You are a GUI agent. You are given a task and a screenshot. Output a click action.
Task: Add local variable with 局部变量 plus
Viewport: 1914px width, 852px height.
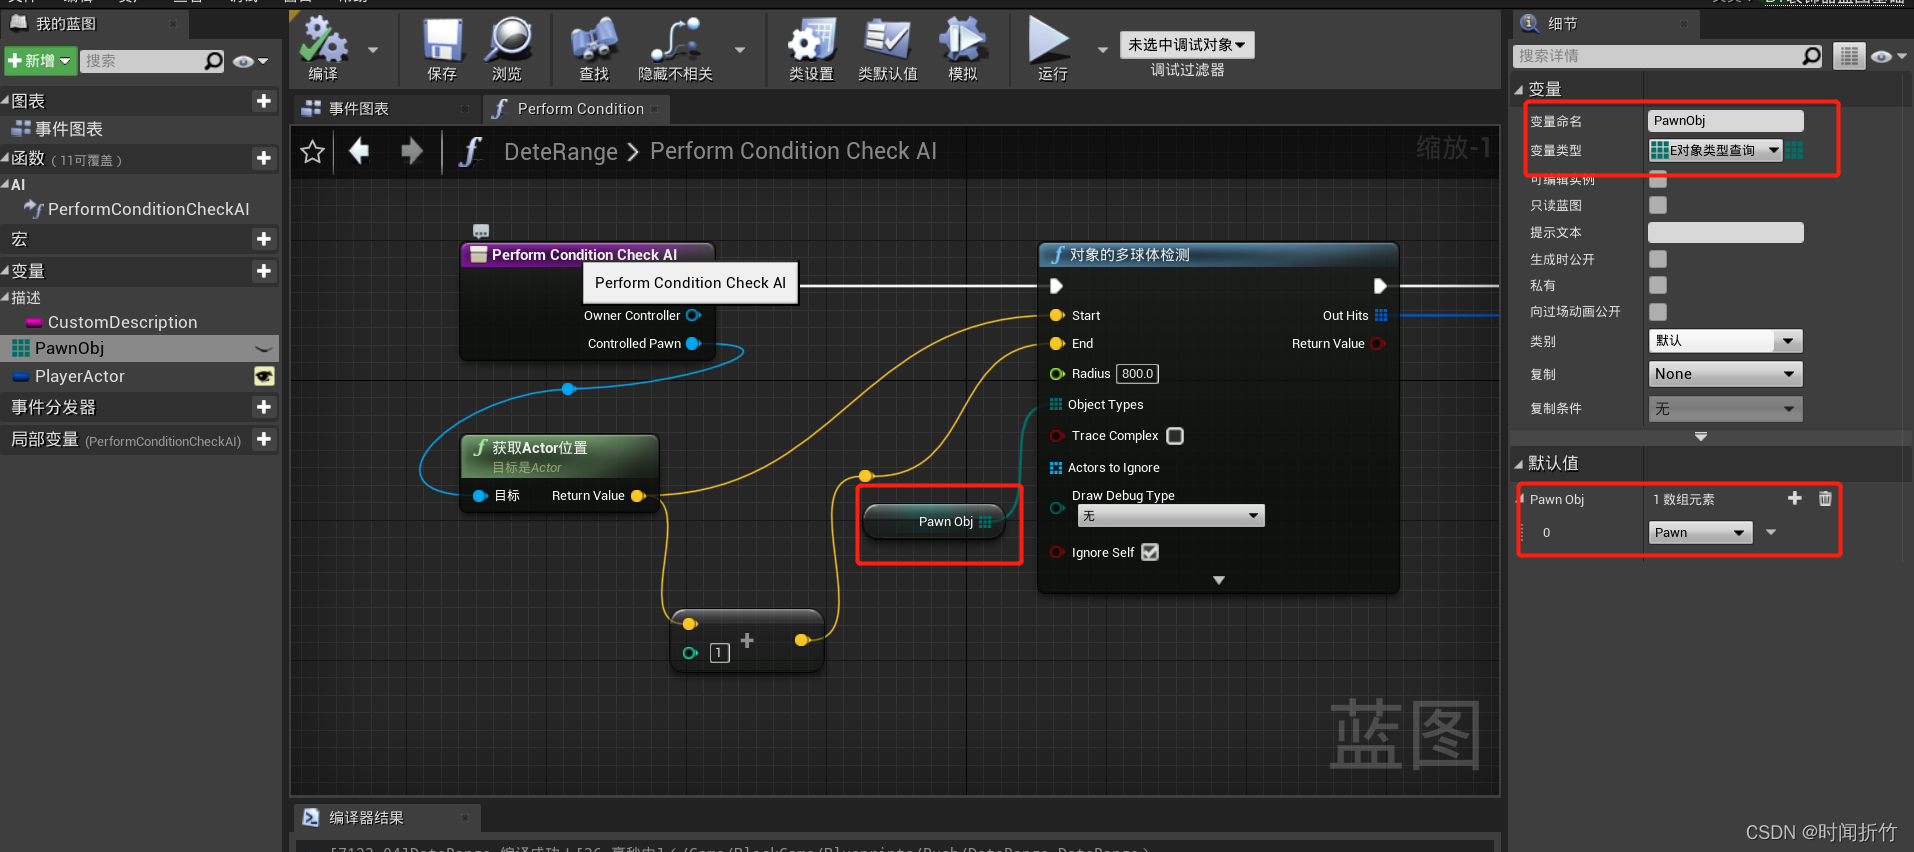click(x=264, y=439)
